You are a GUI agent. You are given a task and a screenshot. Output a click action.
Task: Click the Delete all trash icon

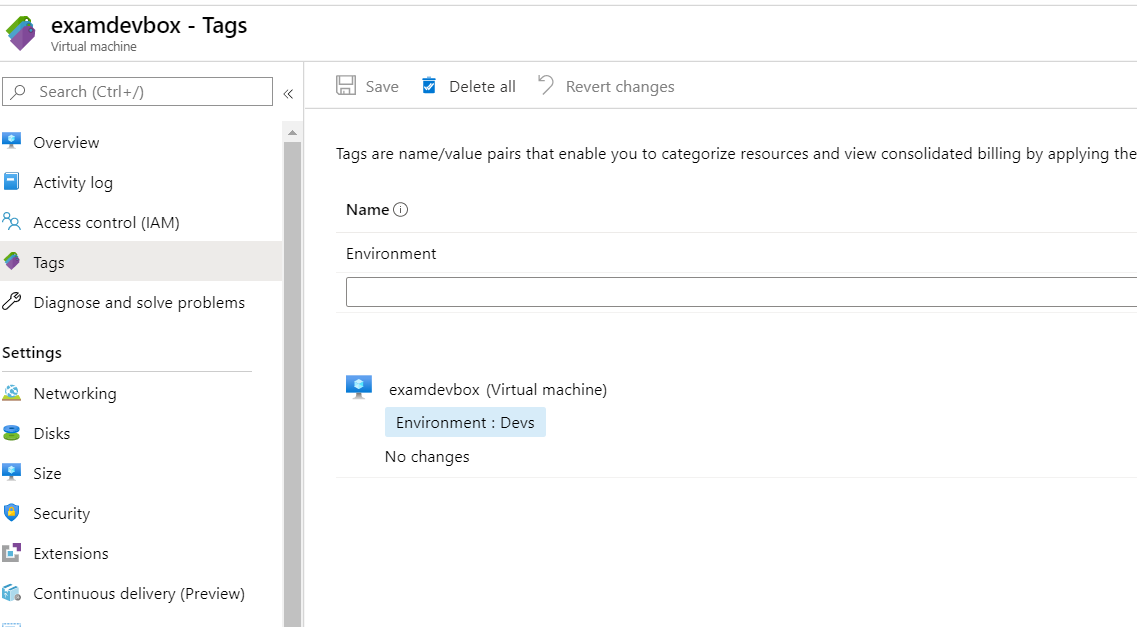click(x=429, y=86)
